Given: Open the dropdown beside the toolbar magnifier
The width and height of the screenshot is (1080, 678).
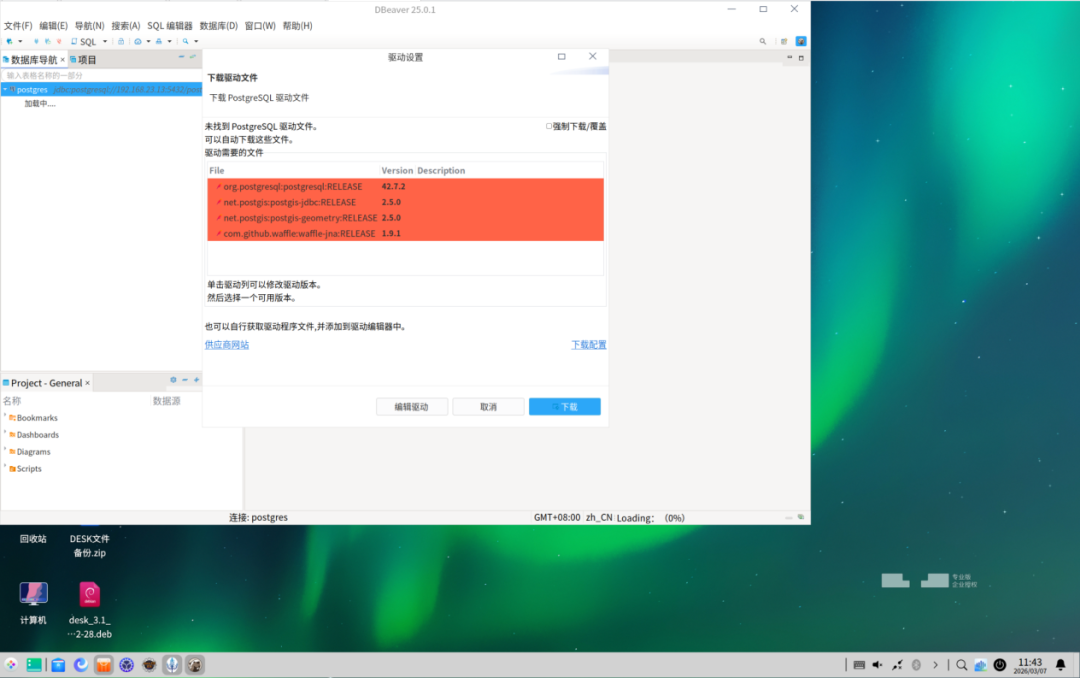Looking at the screenshot, I should tap(196, 41).
